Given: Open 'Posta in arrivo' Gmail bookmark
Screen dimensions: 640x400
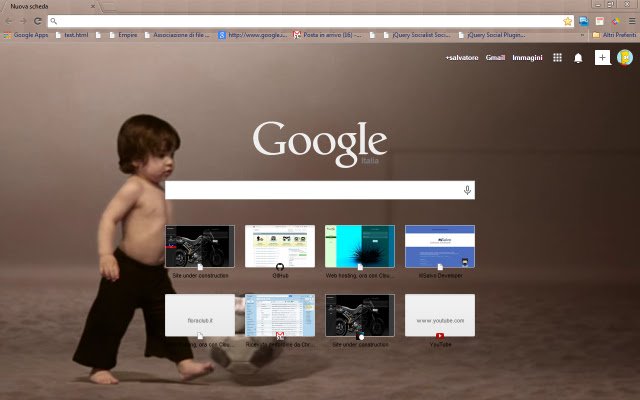Looking at the screenshot, I should pyautogui.click(x=327, y=35).
